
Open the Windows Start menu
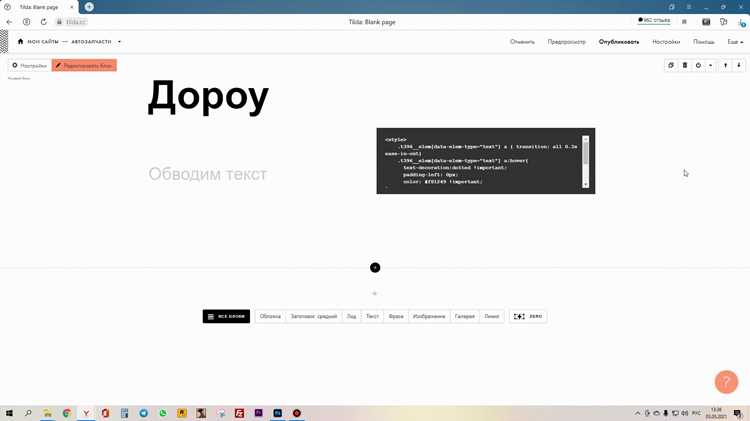pos(9,413)
